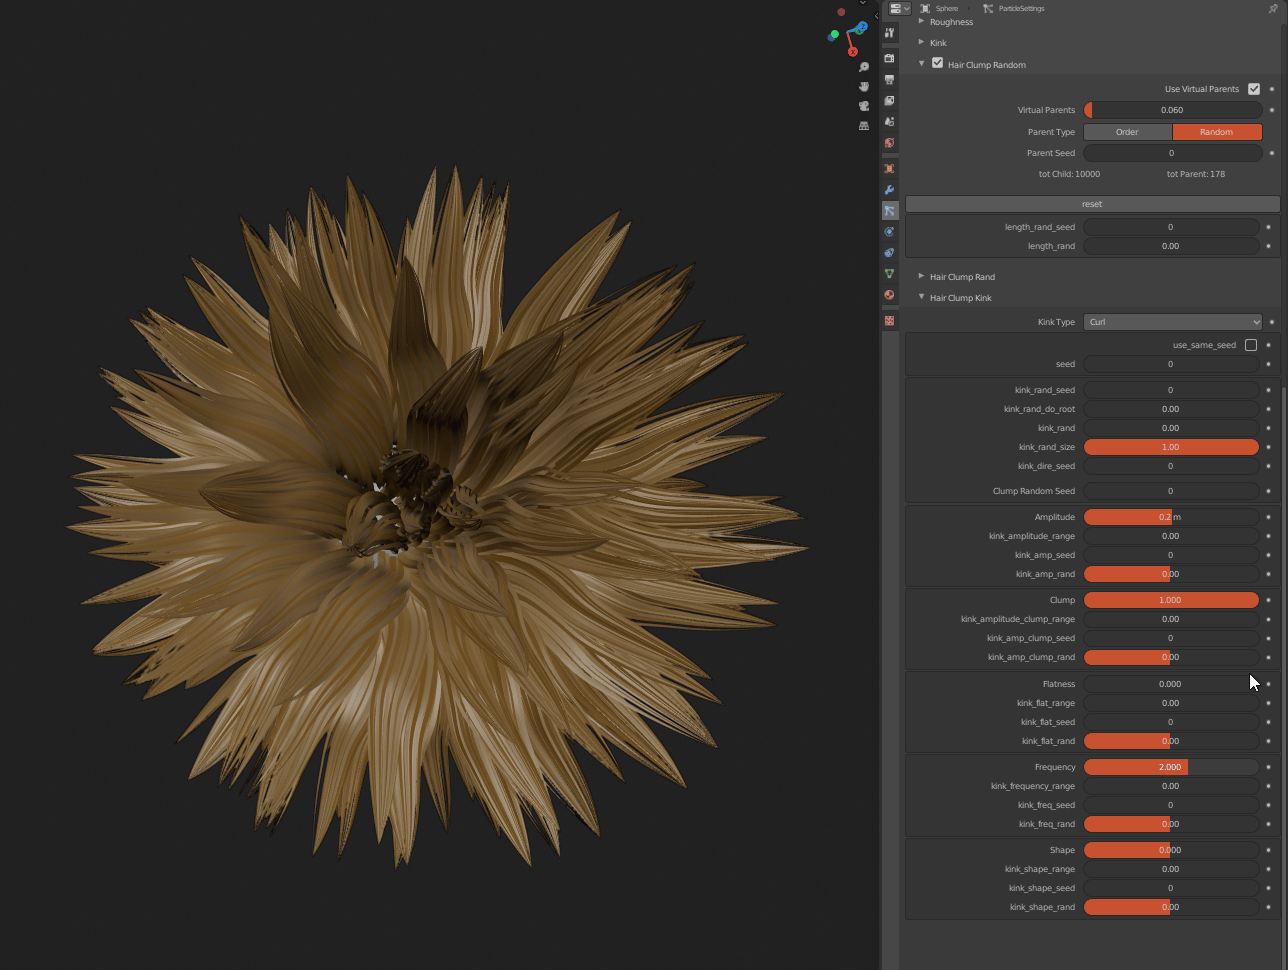Screen dimensions: 1288x970
Task: Click the Frequency slider
Action: (1171, 767)
